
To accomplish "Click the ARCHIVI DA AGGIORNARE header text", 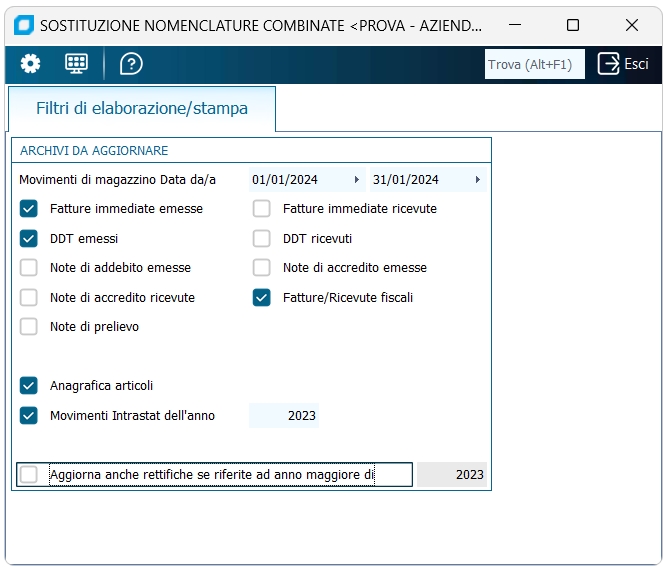I will pyautogui.click(x=94, y=151).
